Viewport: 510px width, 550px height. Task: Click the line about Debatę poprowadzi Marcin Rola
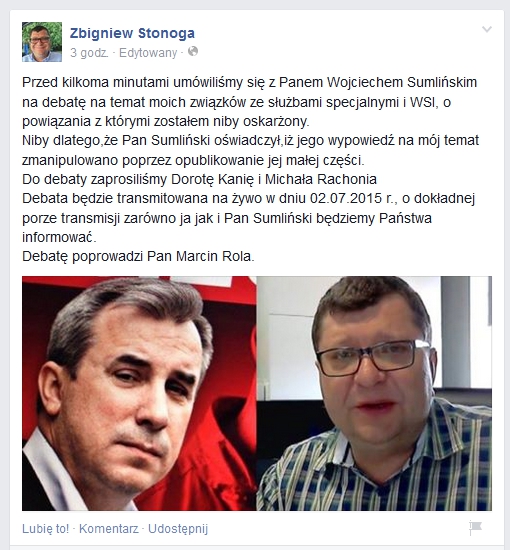tap(138, 256)
